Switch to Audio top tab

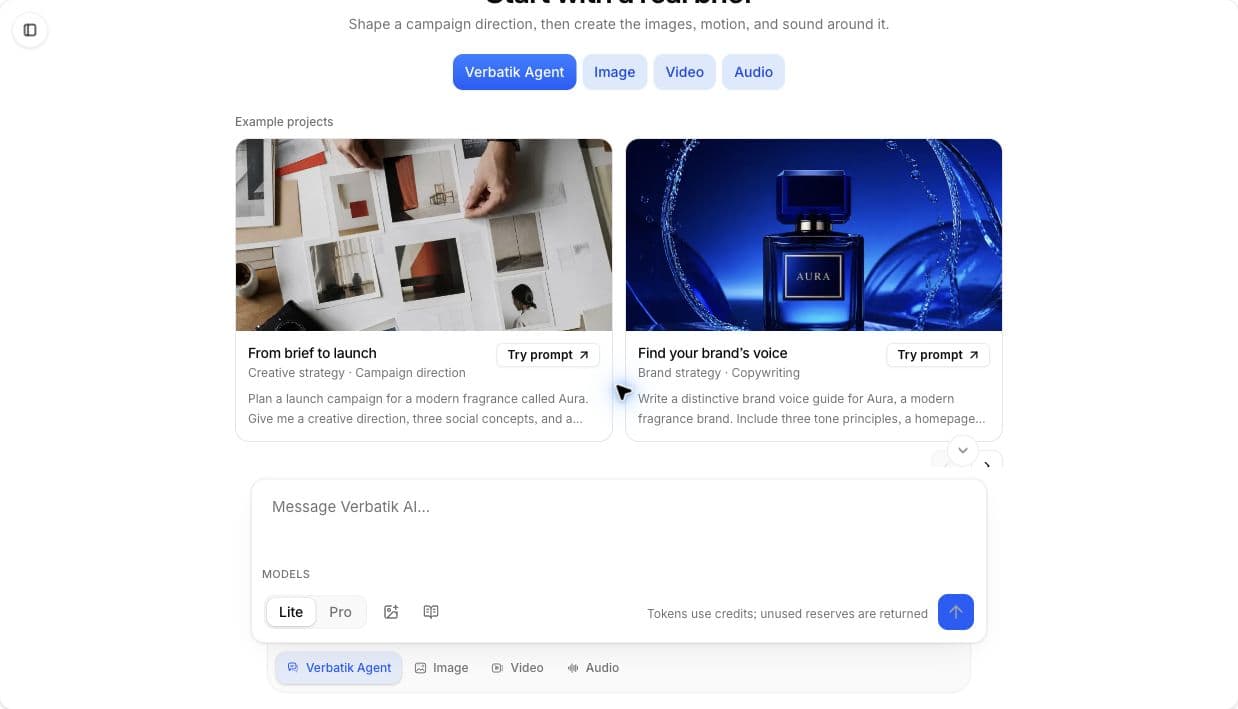[753, 72]
